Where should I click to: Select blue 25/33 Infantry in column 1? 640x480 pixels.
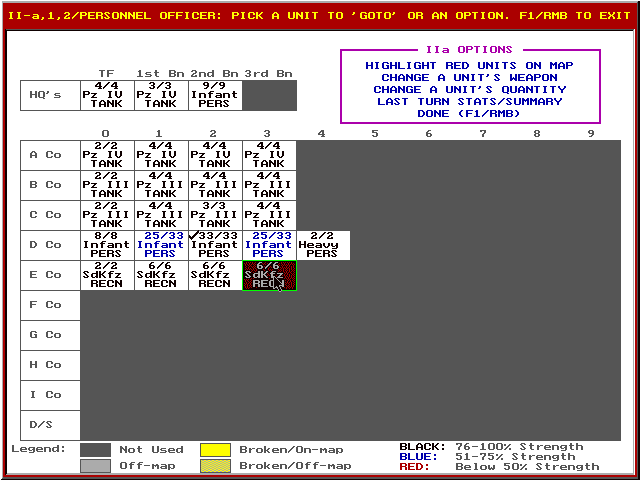160,245
